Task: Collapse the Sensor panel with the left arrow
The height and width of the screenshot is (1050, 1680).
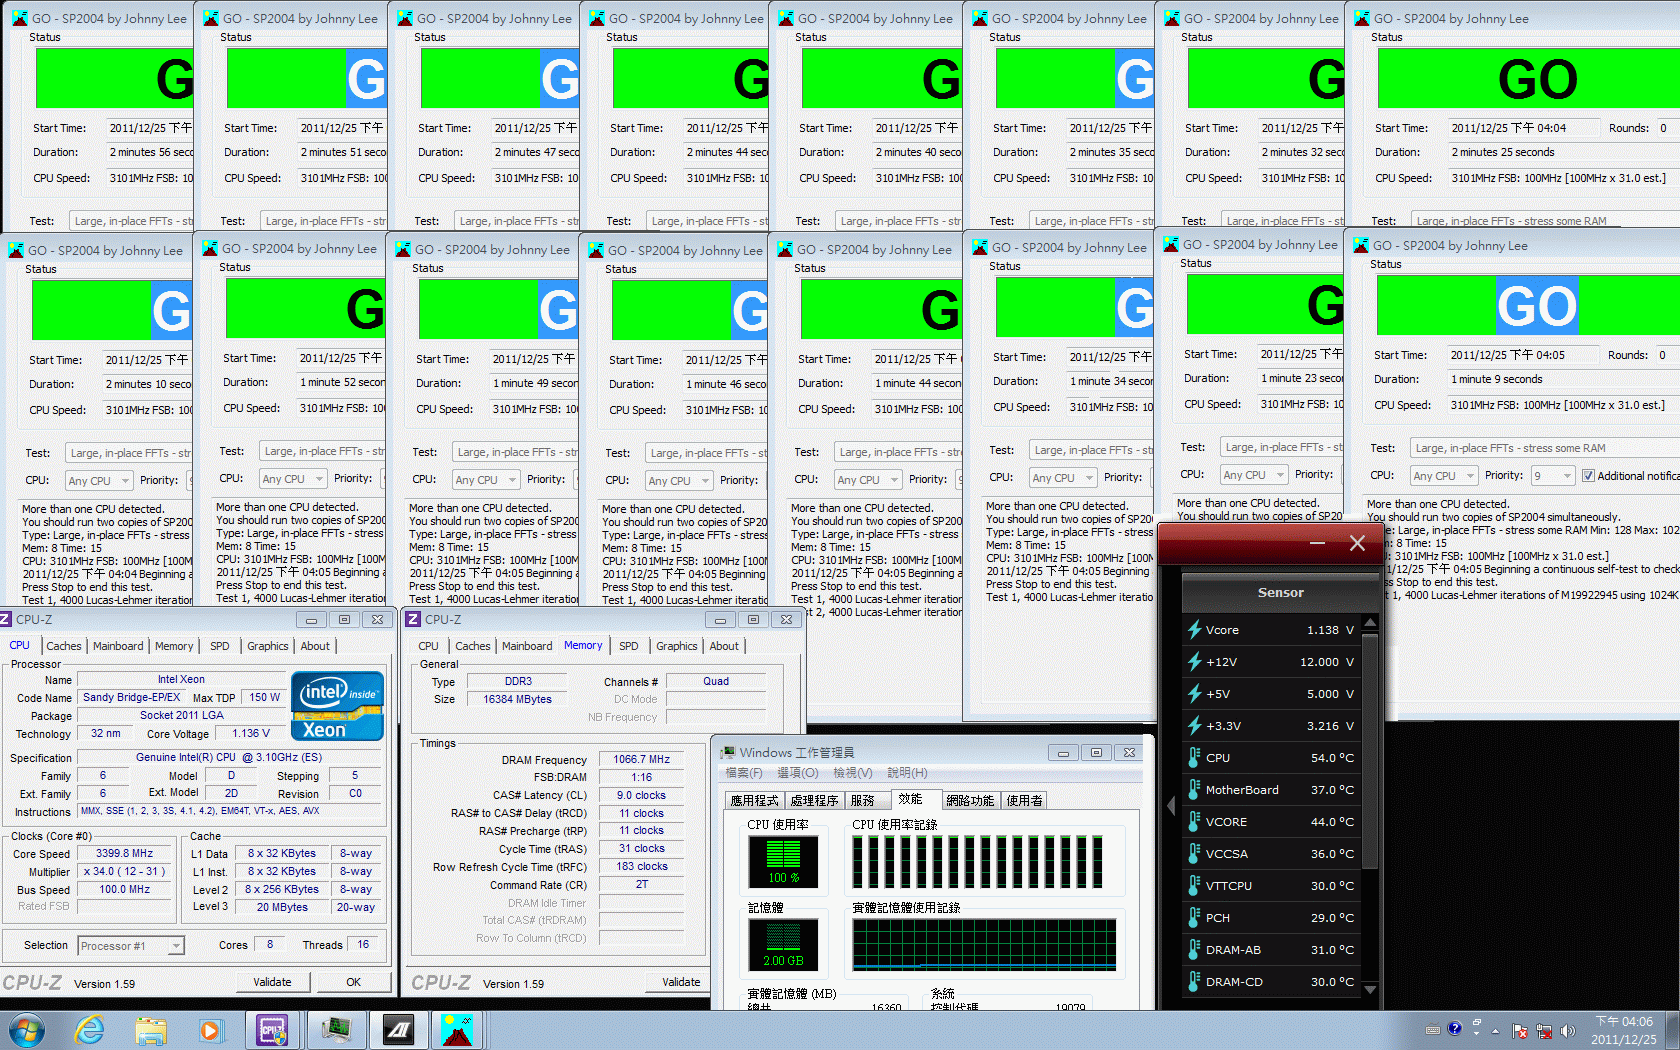Action: point(1171,805)
